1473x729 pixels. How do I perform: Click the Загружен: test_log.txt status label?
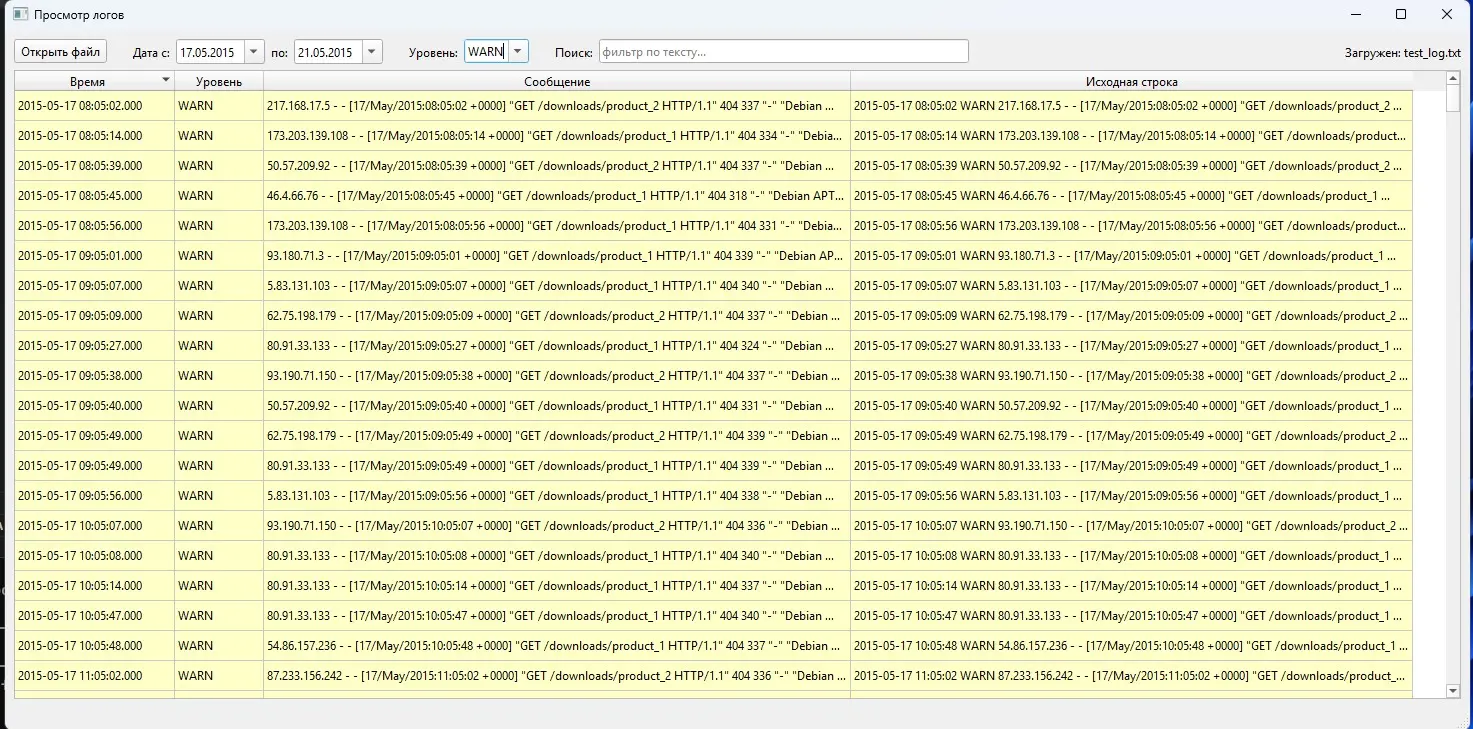(1403, 53)
